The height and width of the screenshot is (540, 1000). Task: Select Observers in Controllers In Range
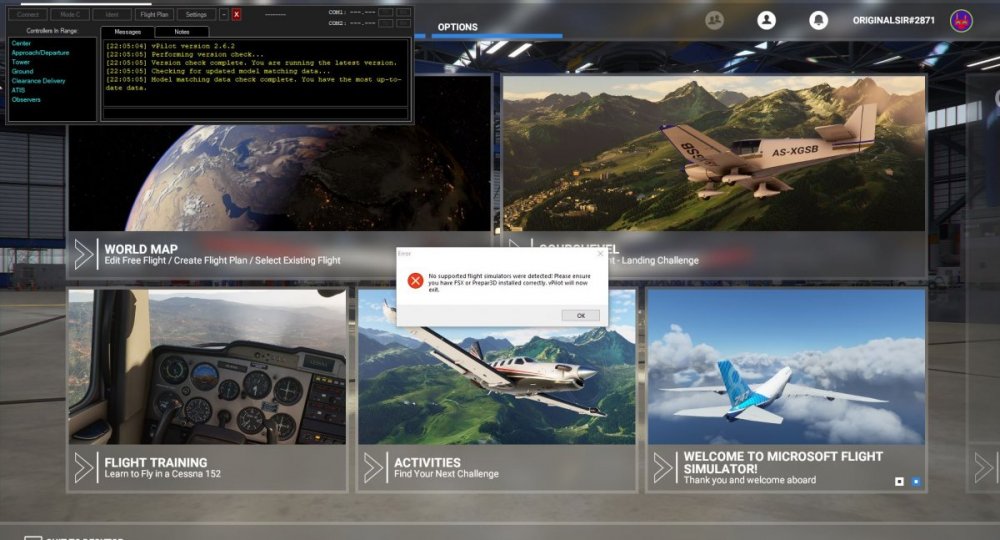[x=26, y=99]
